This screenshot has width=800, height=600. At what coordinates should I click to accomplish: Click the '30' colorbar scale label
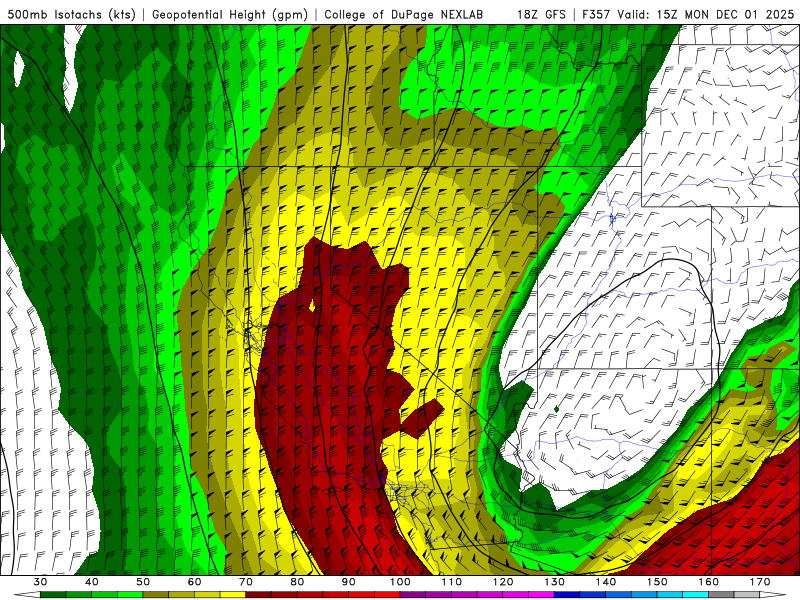click(x=40, y=582)
